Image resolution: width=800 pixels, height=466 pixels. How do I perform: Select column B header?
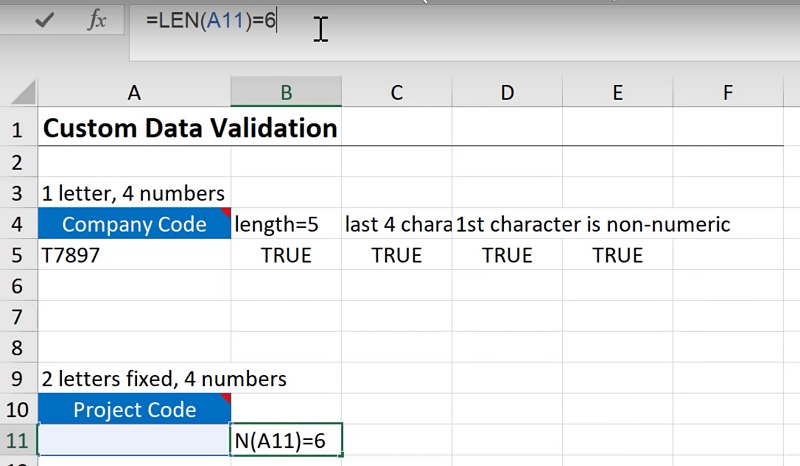pyautogui.click(x=286, y=93)
